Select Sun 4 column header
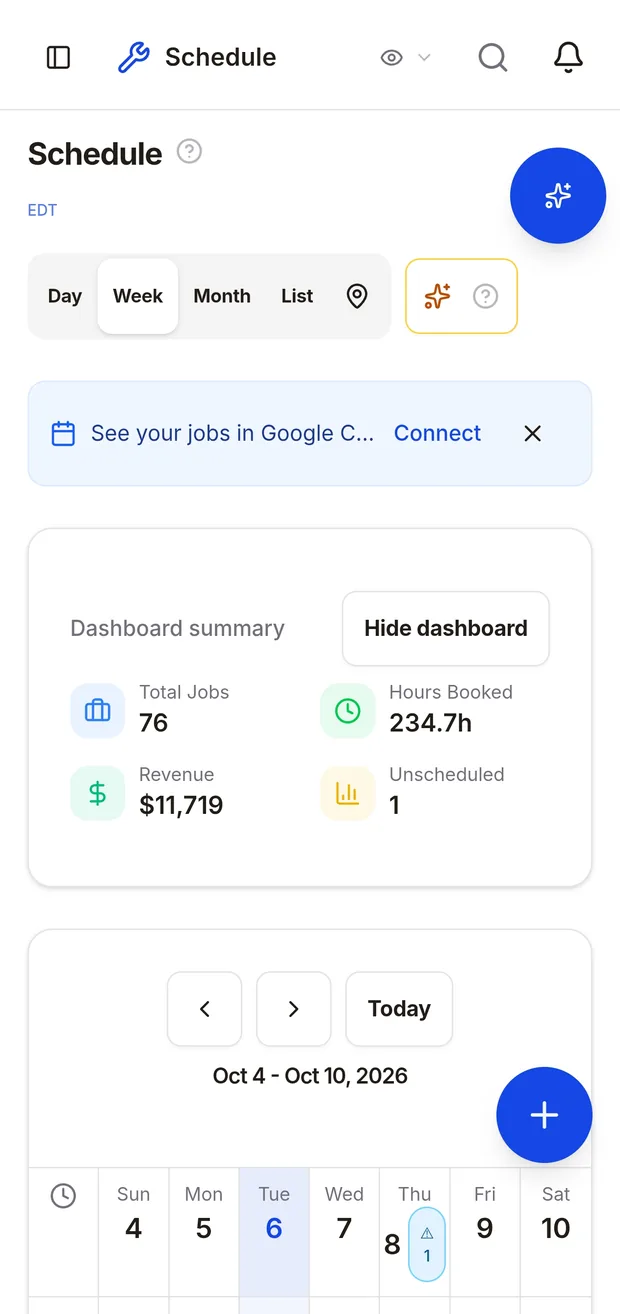 pyautogui.click(x=134, y=1232)
